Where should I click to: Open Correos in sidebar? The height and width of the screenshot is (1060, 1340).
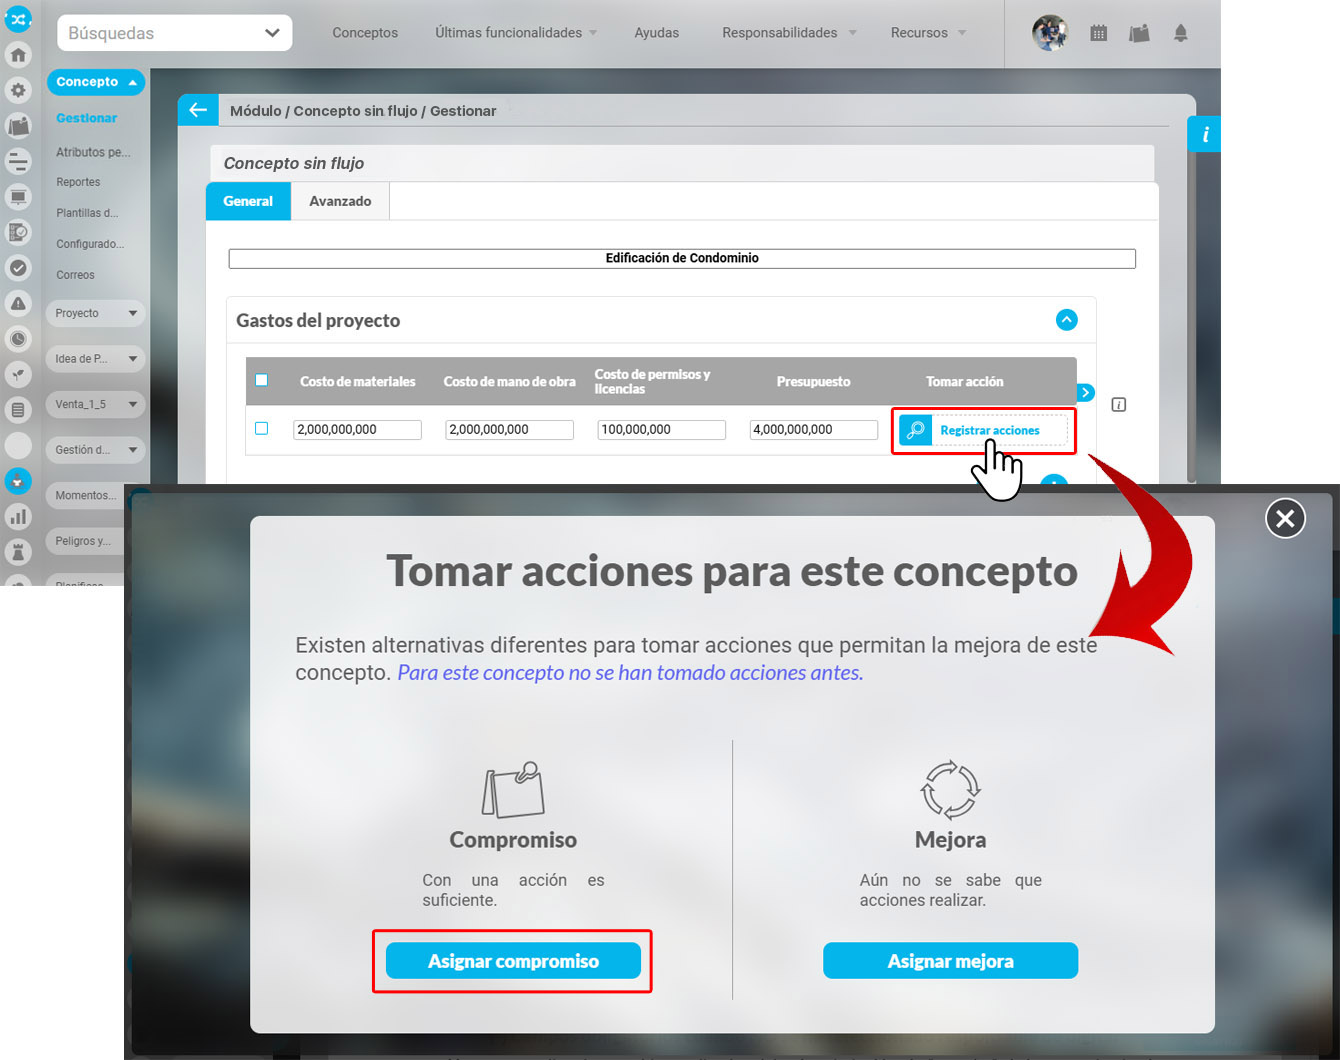[75, 275]
